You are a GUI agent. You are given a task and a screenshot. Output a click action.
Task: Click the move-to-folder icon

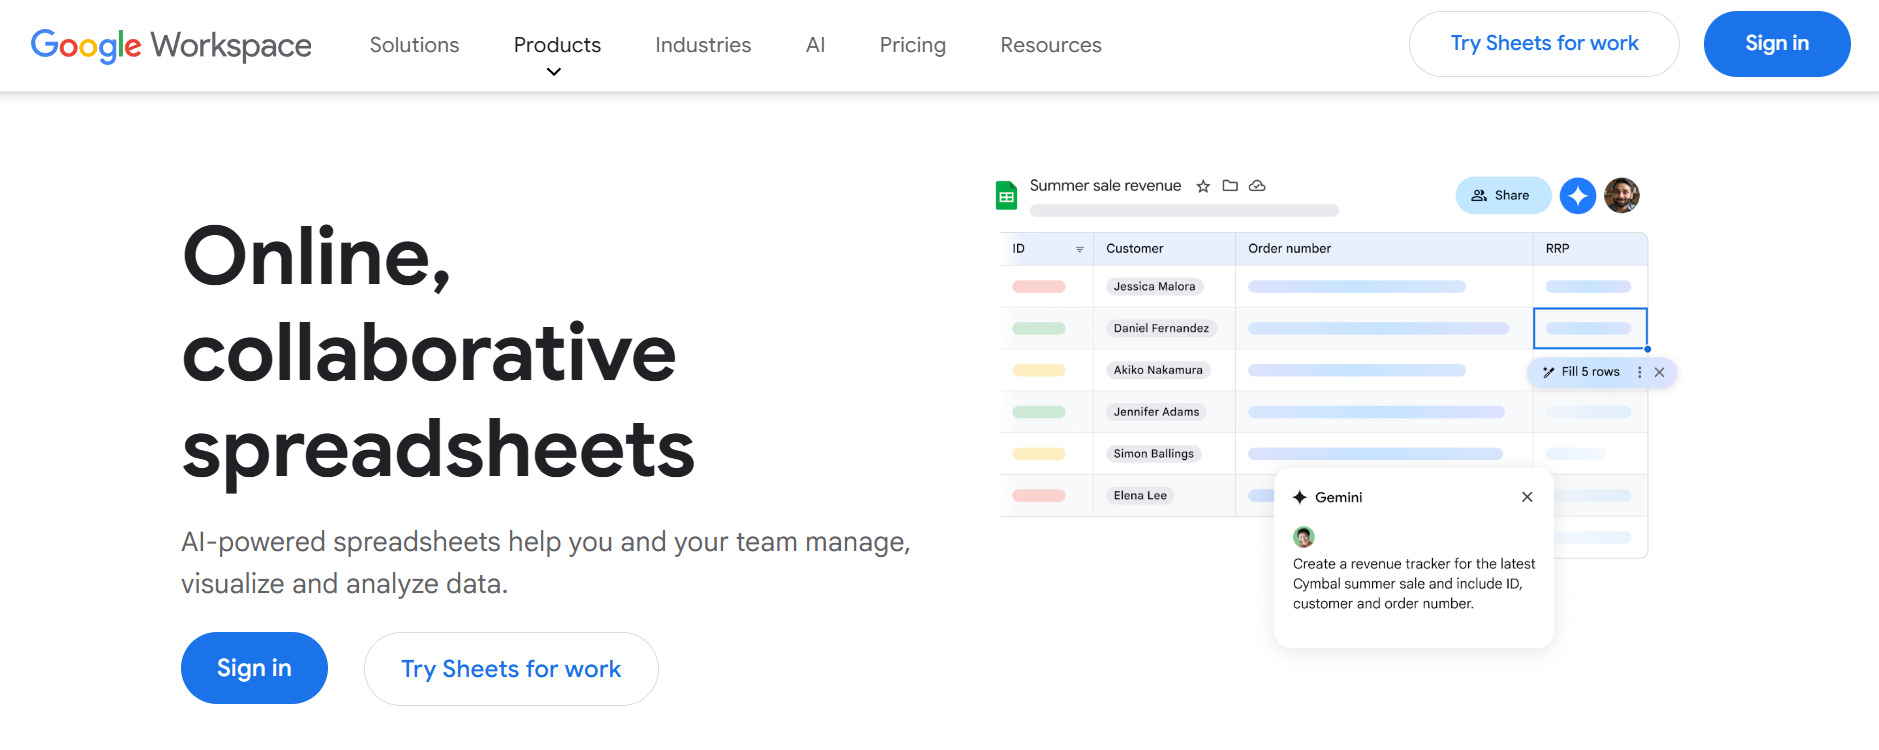click(1230, 186)
